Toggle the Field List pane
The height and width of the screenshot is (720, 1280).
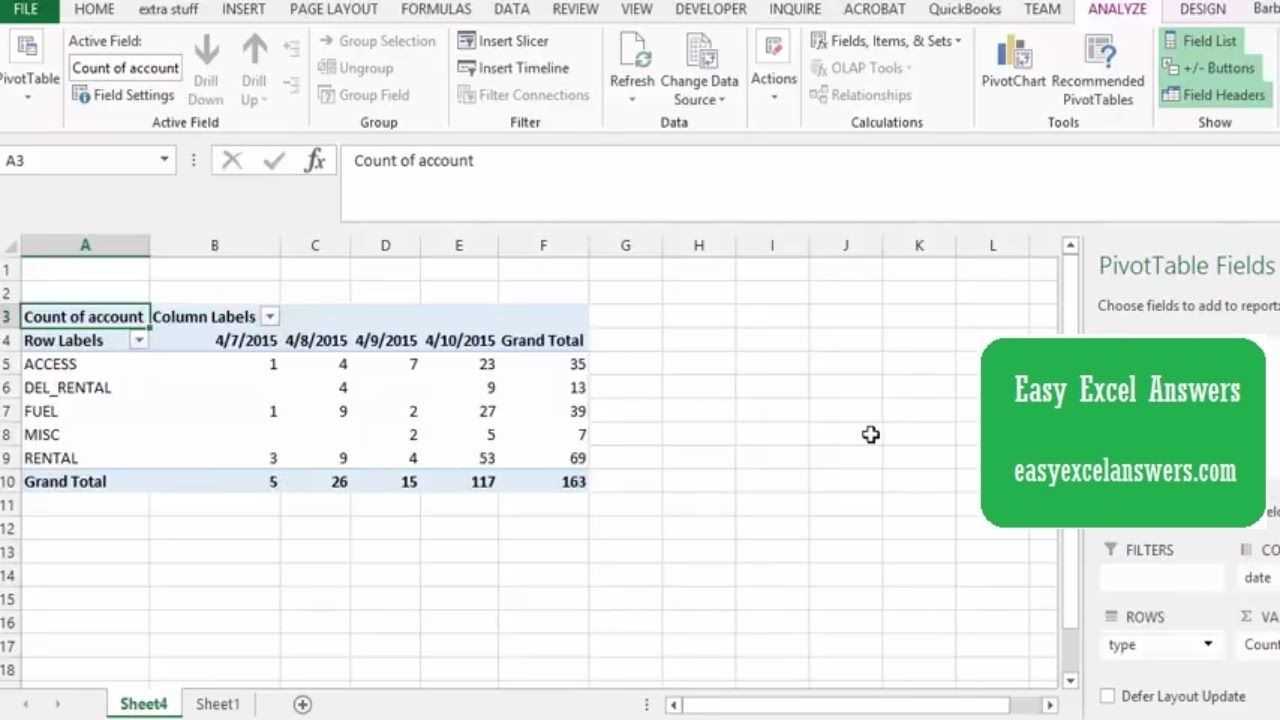coord(1199,41)
